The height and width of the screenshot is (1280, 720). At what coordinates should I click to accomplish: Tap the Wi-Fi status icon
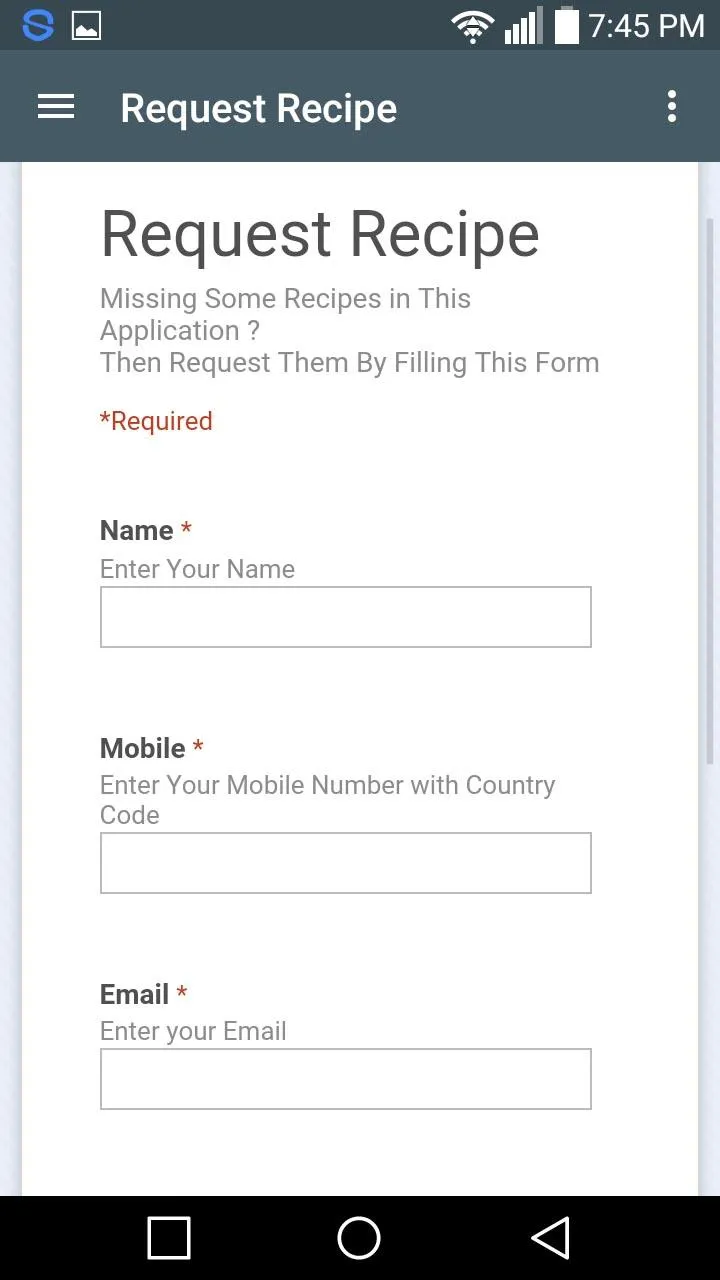472,26
